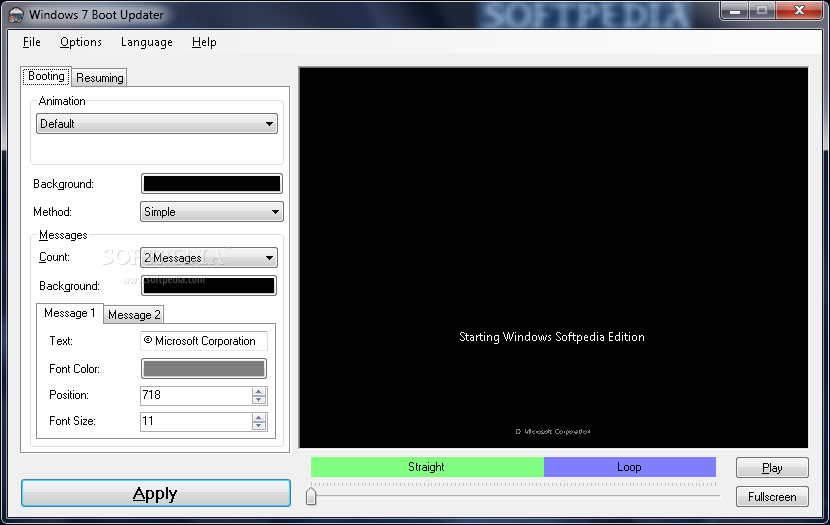Click the message Text input field
The width and height of the screenshot is (830, 525).
[x=204, y=341]
